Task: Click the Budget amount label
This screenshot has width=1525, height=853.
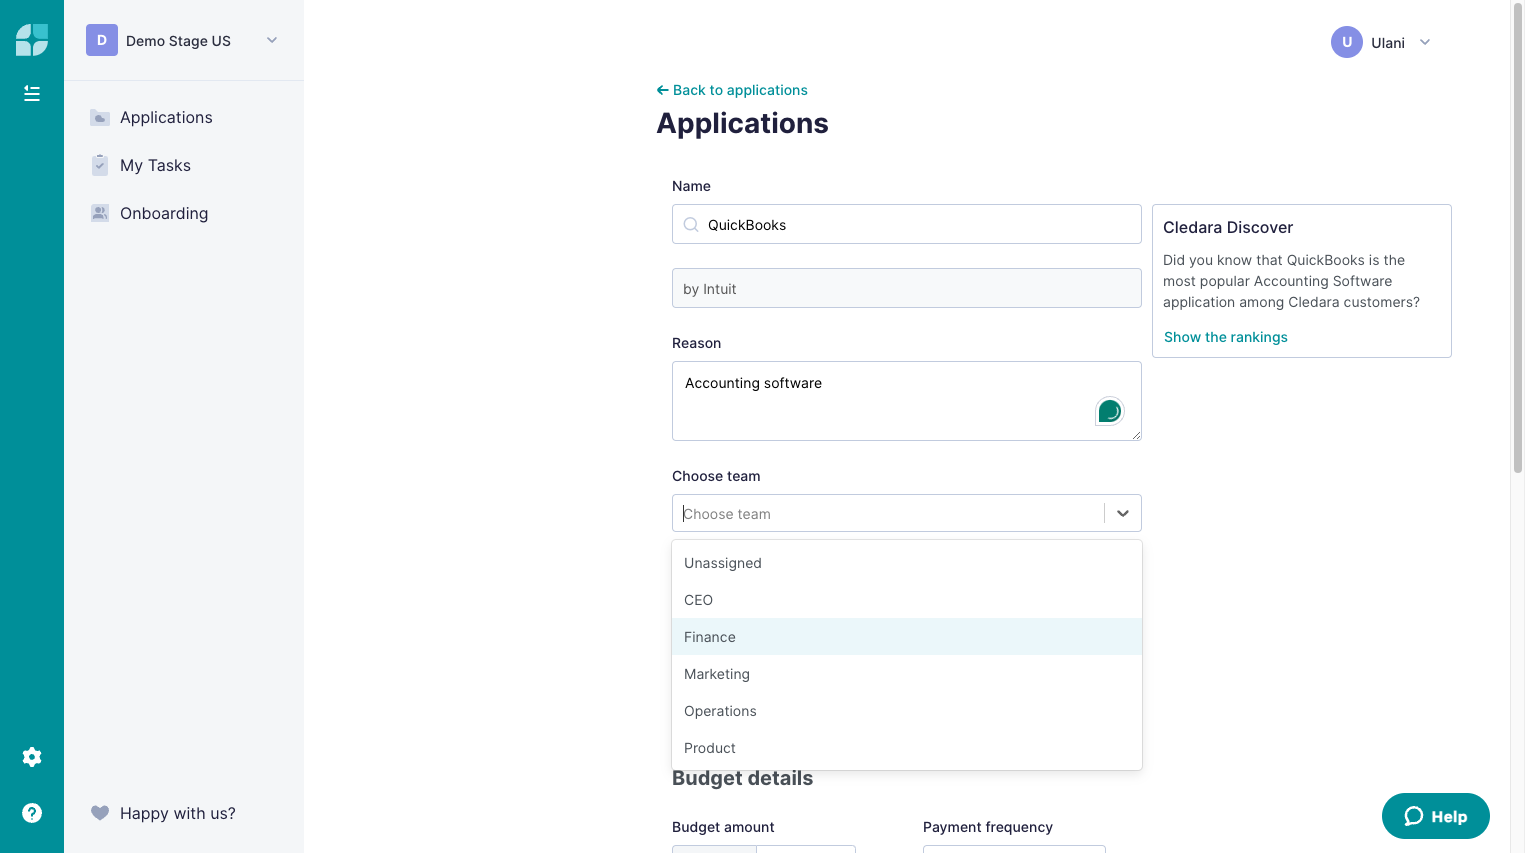Action: pyautogui.click(x=723, y=827)
